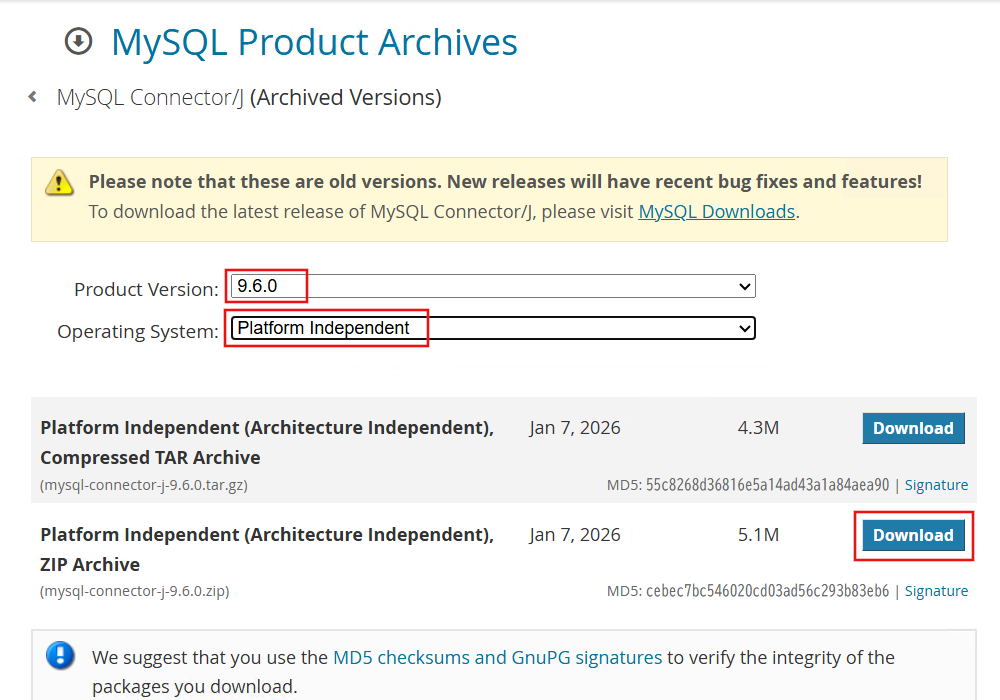Open the MySQL Downloads link
Viewport: 1000px width, 700px height.
point(717,212)
